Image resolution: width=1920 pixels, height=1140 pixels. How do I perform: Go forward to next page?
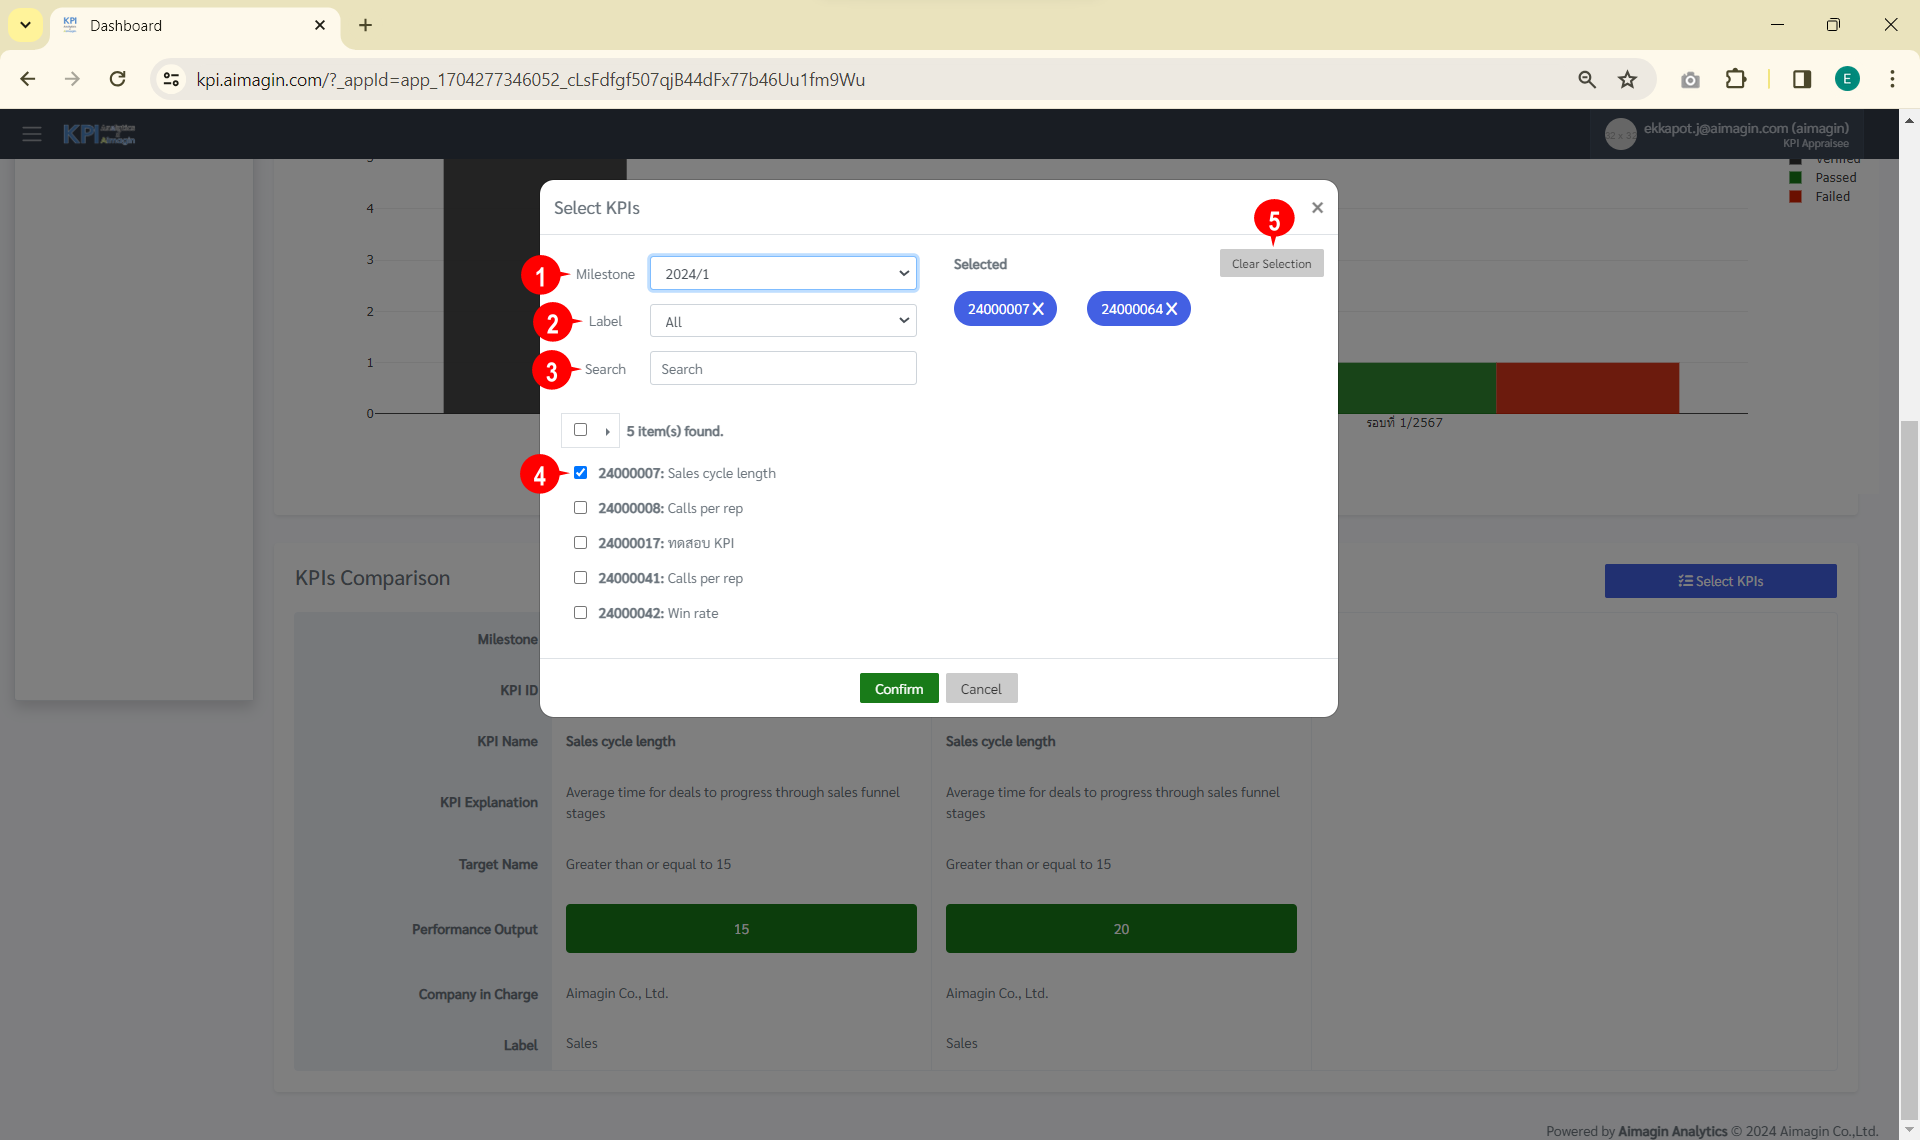pos(72,79)
